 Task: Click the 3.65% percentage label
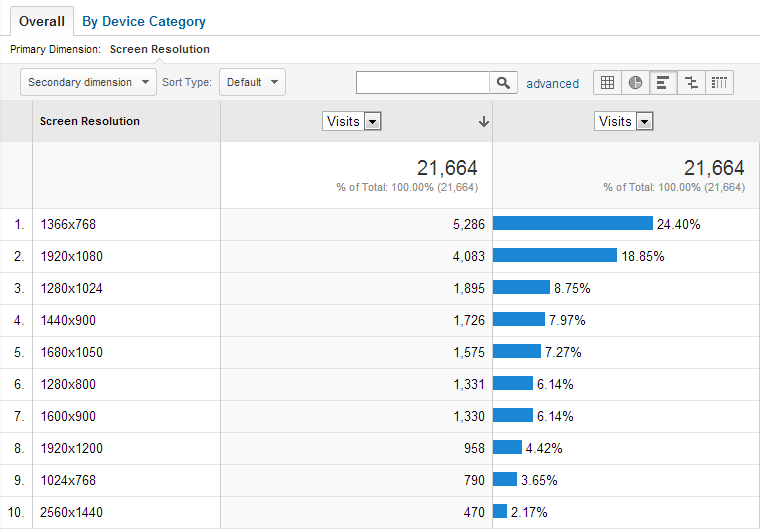539,480
